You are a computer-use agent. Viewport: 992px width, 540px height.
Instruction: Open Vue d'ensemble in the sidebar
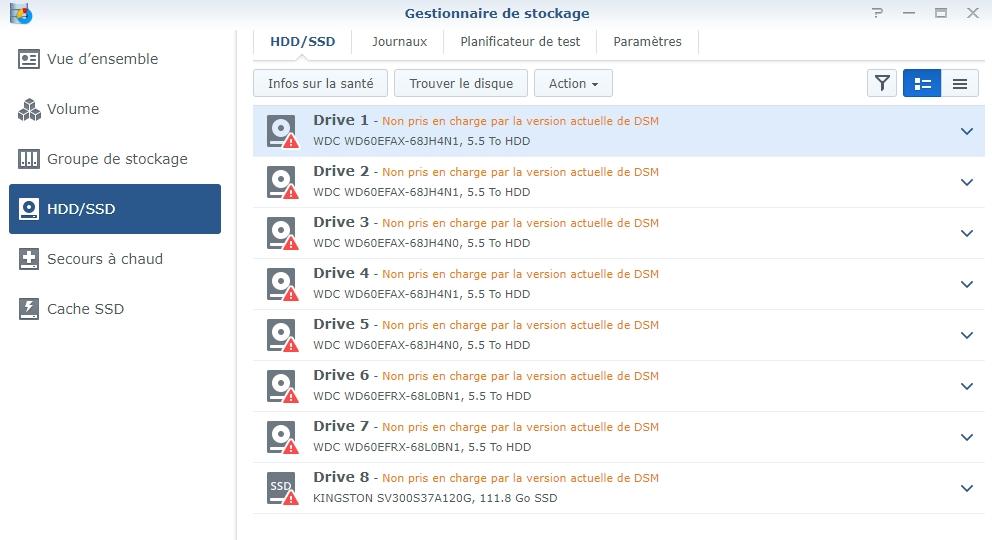89,59
